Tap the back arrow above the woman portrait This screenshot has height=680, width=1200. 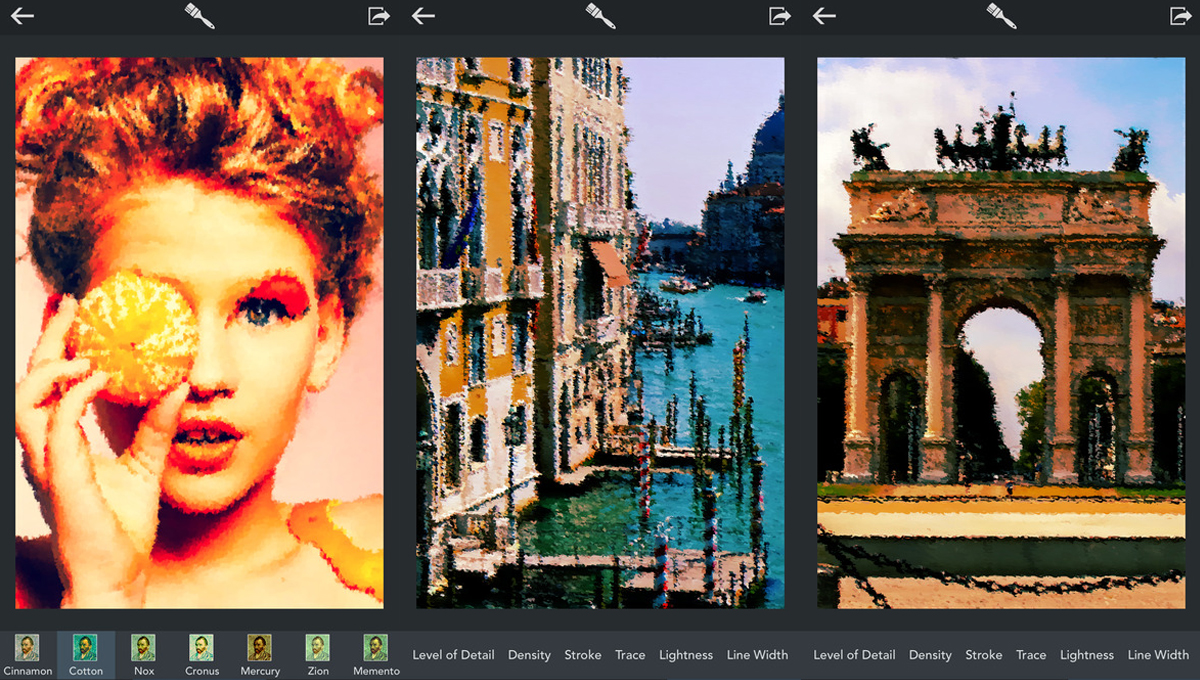point(22,16)
